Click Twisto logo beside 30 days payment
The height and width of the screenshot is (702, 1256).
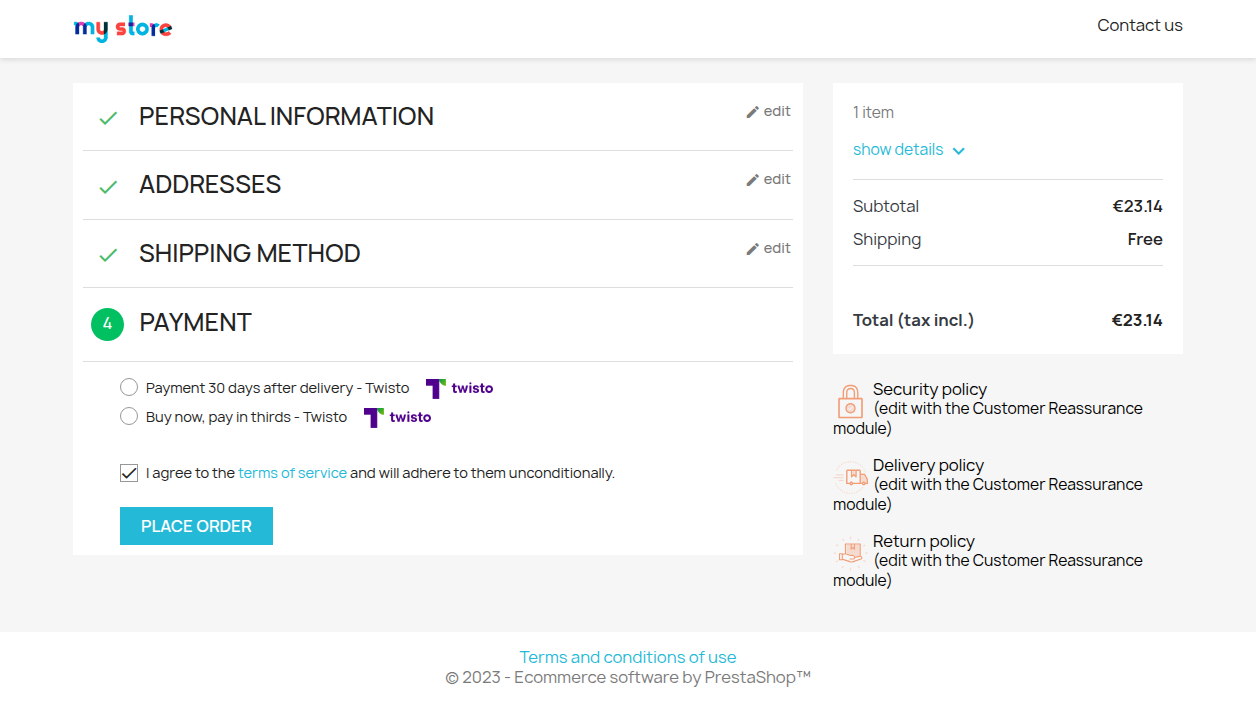click(459, 388)
